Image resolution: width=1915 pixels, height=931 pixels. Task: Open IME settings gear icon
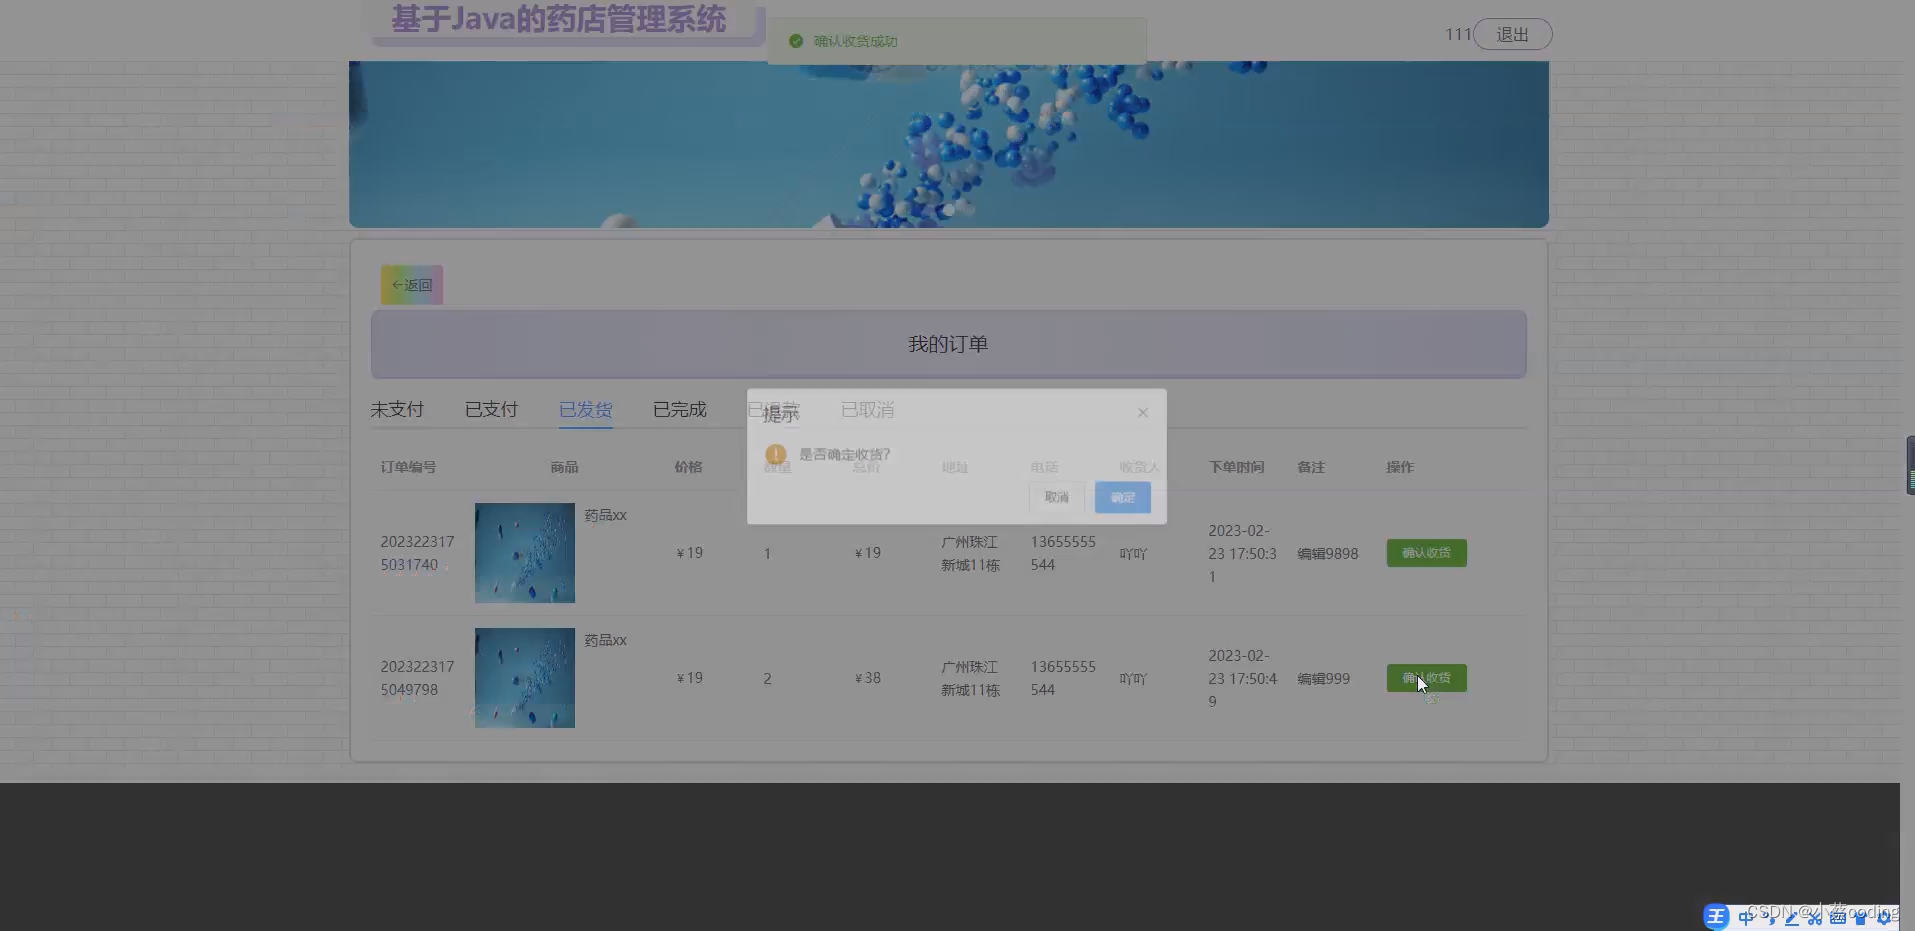[1884, 917]
